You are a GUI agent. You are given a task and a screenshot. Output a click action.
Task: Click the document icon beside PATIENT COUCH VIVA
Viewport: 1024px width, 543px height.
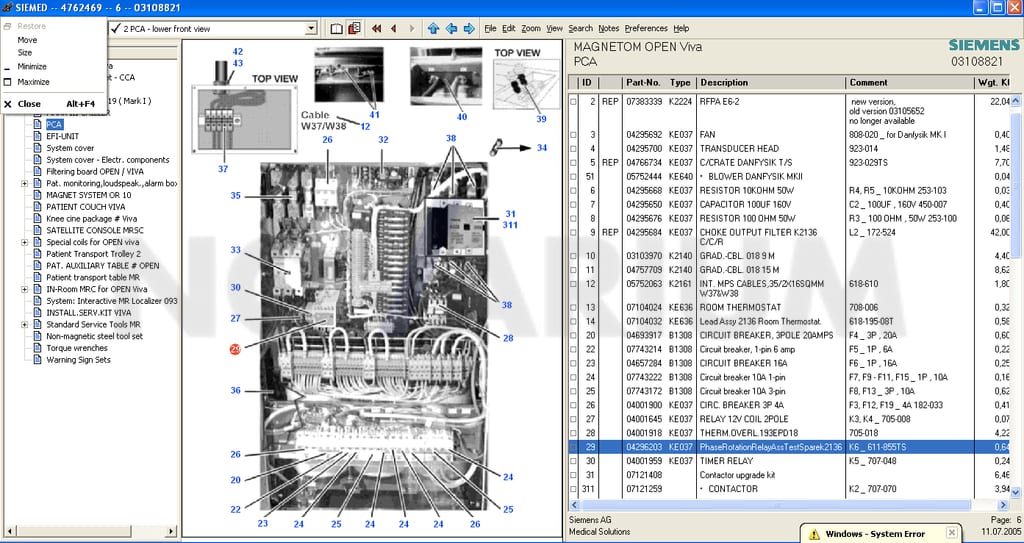(38, 206)
